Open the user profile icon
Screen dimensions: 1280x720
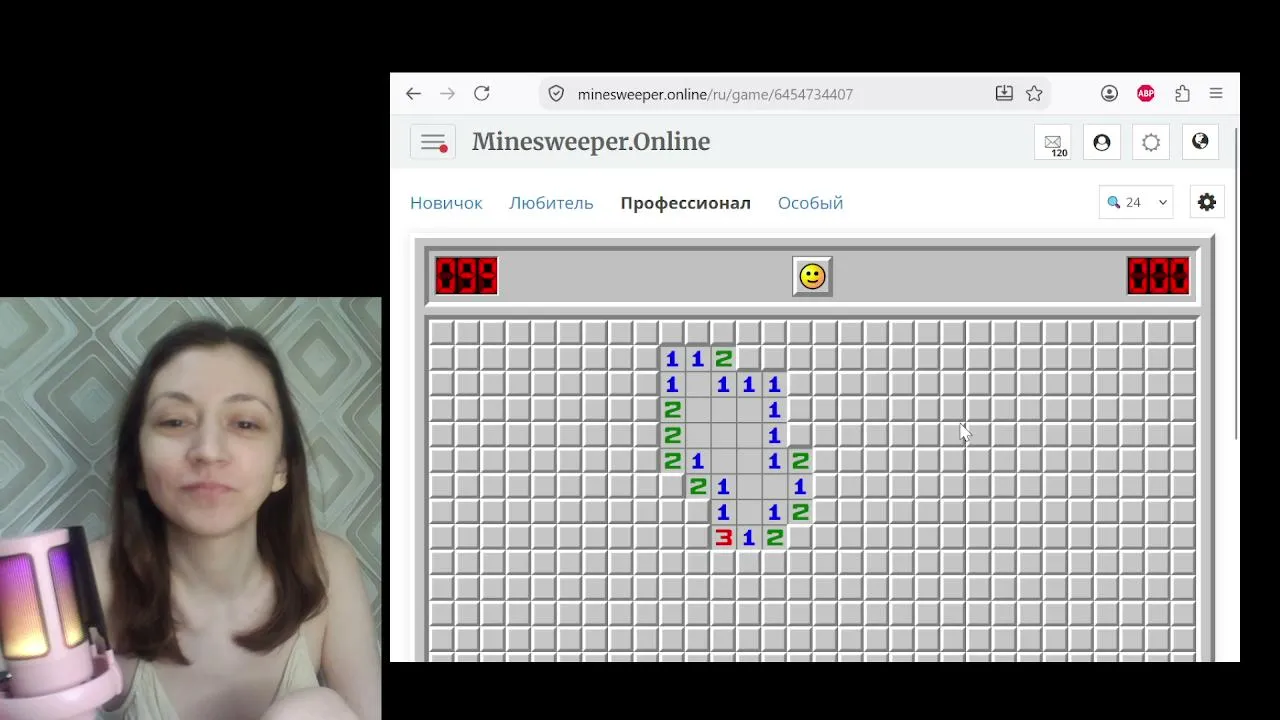pos(1102,142)
